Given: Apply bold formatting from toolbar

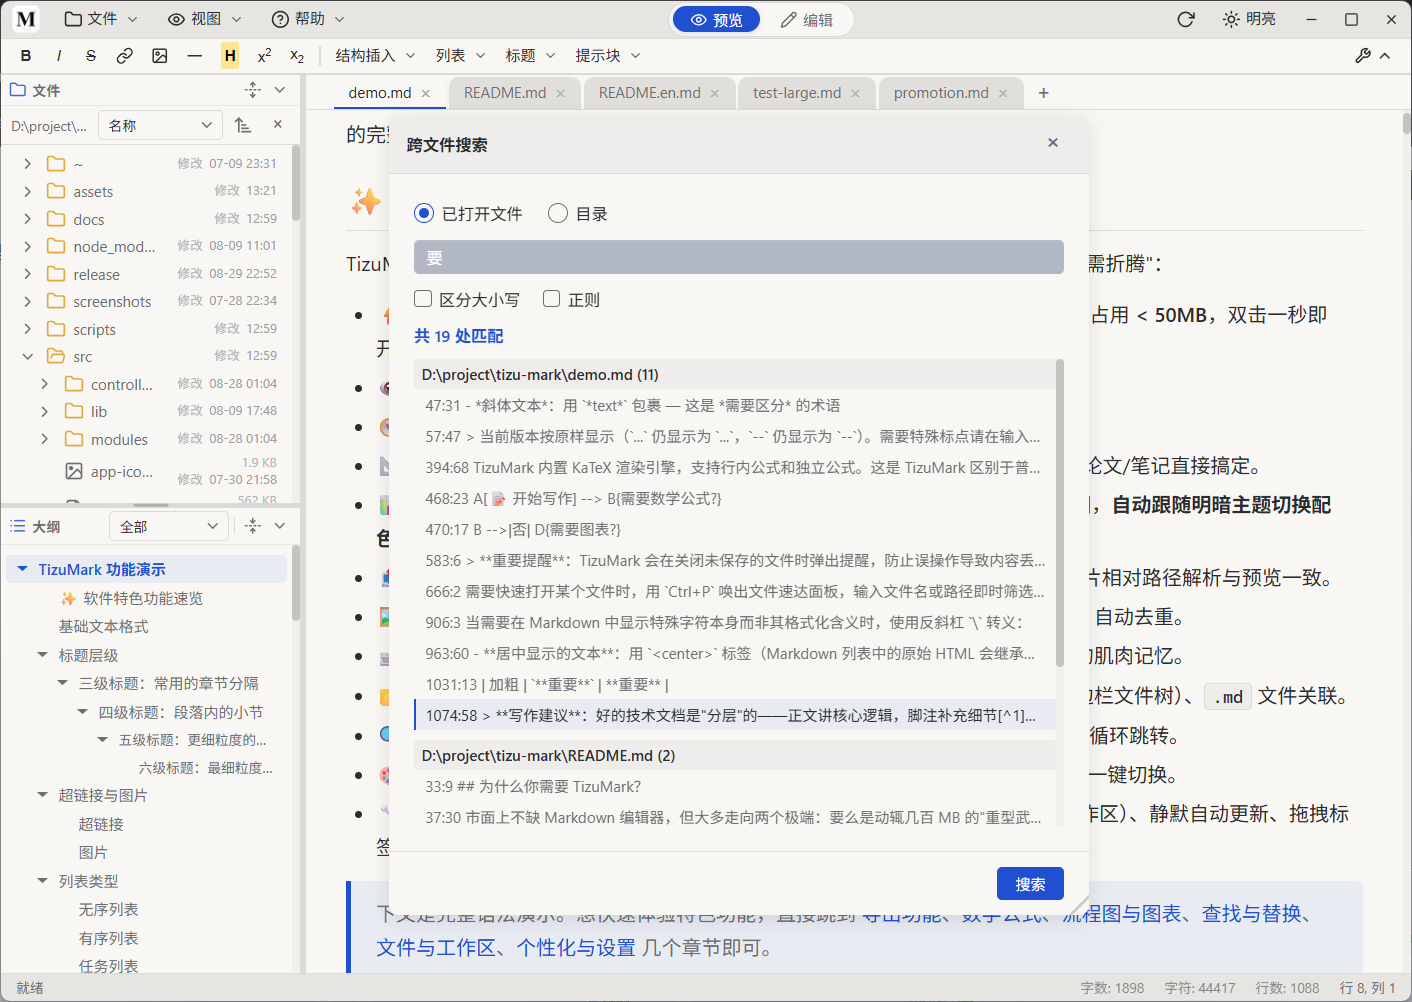Looking at the screenshot, I should coord(26,56).
